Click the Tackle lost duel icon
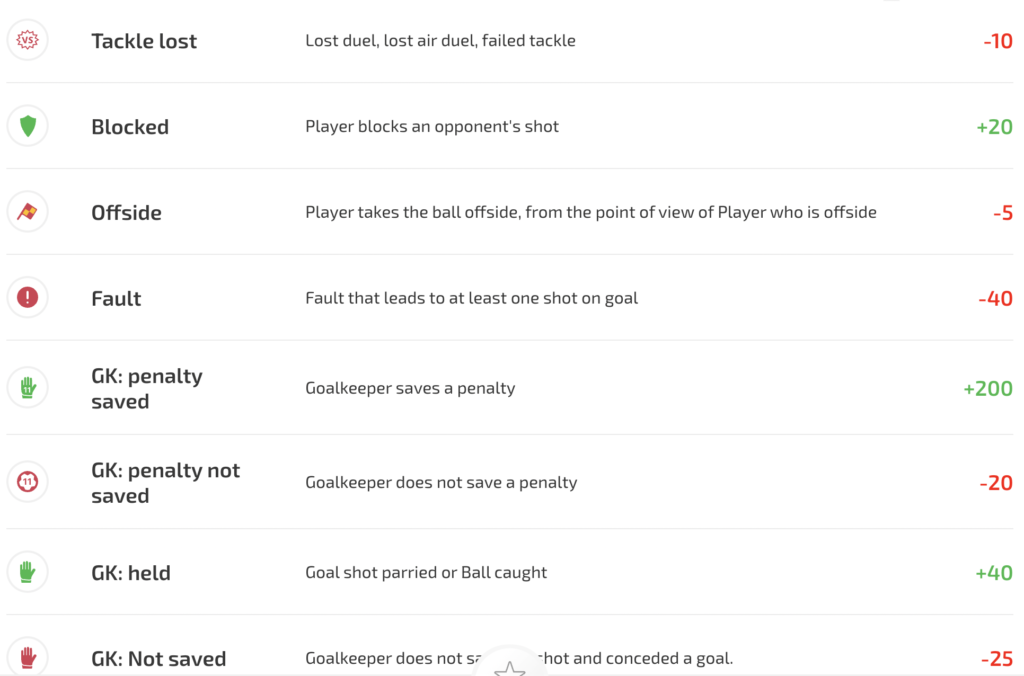 [28, 41]
